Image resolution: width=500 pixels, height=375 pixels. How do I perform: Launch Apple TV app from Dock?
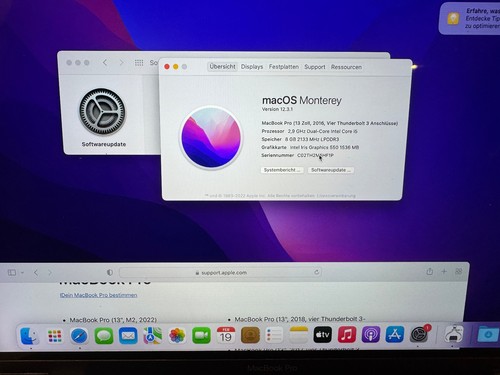tap(323, 334)
